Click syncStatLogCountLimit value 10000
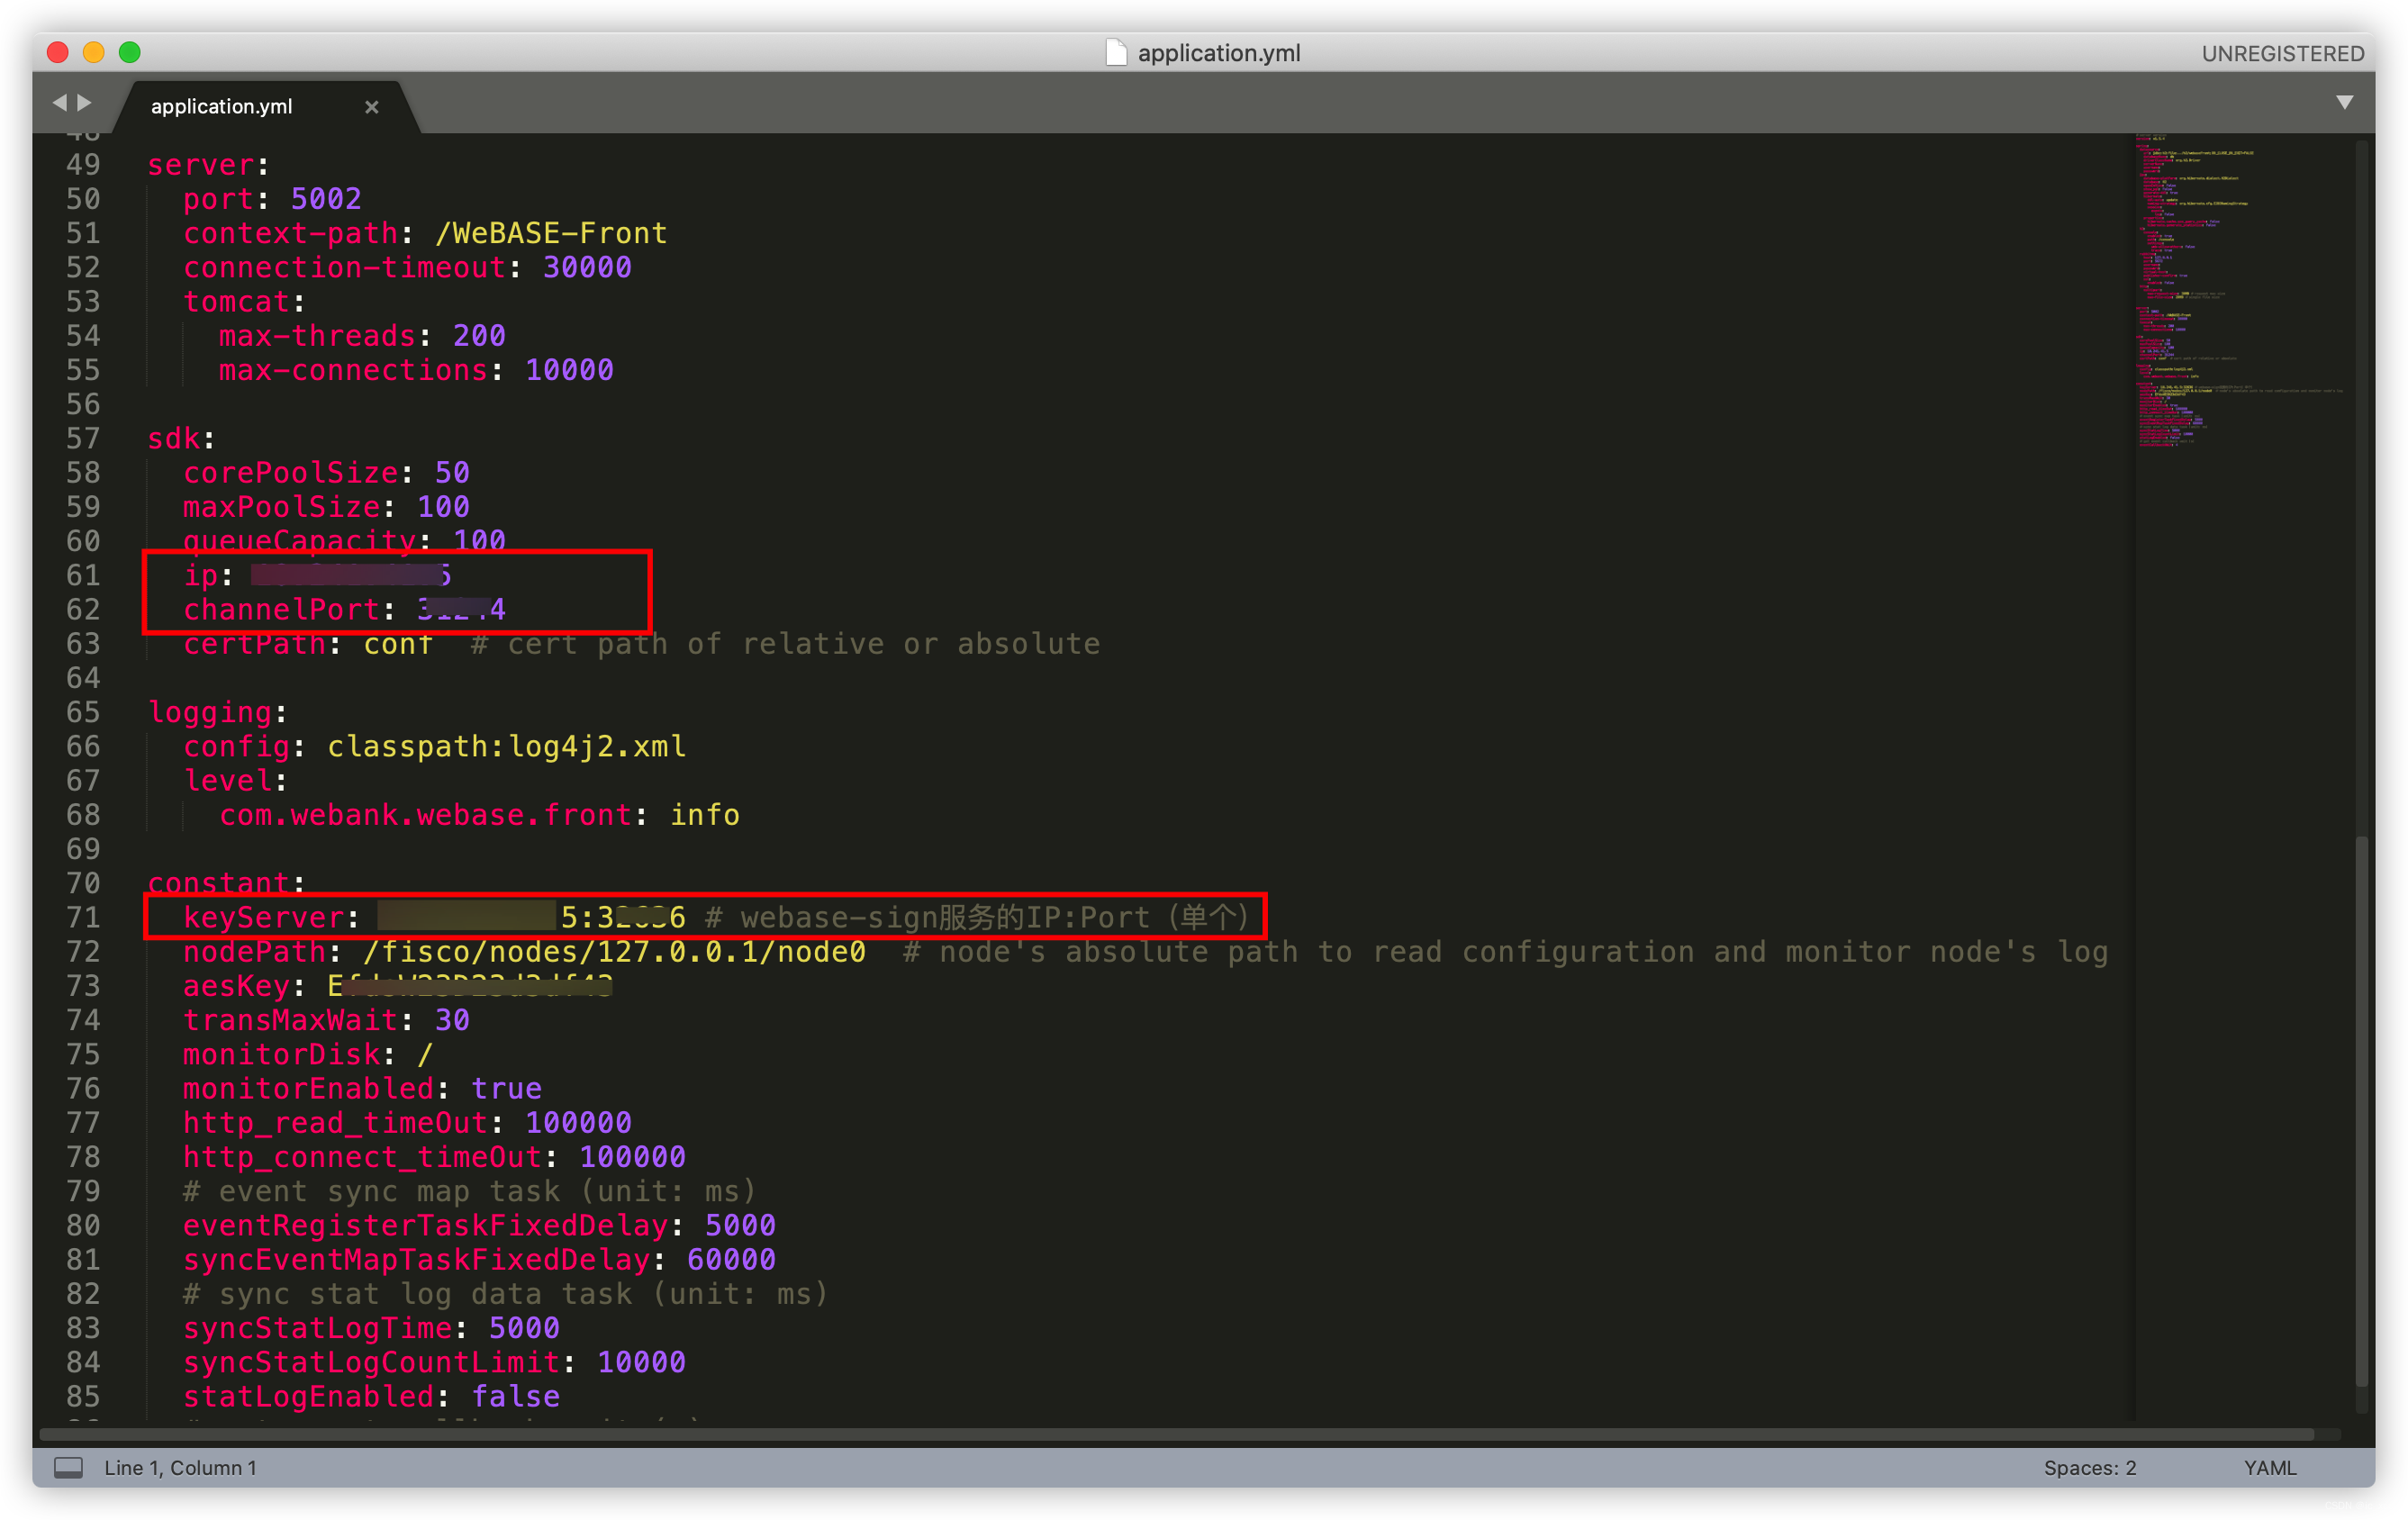 pos(641,1362)
